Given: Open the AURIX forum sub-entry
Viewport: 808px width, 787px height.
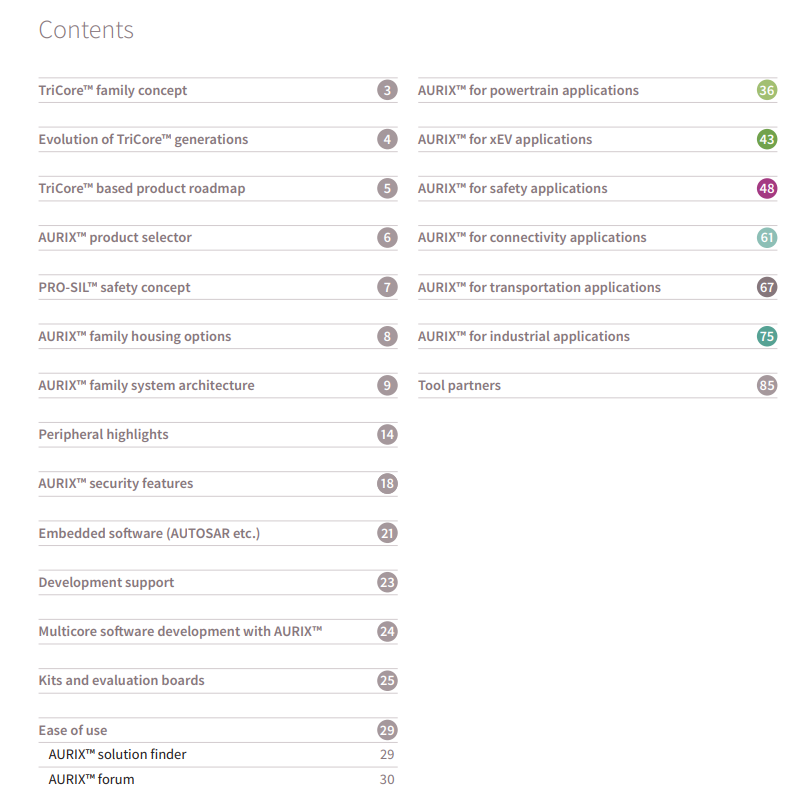Looking at the screenshot, I should 91,779.
